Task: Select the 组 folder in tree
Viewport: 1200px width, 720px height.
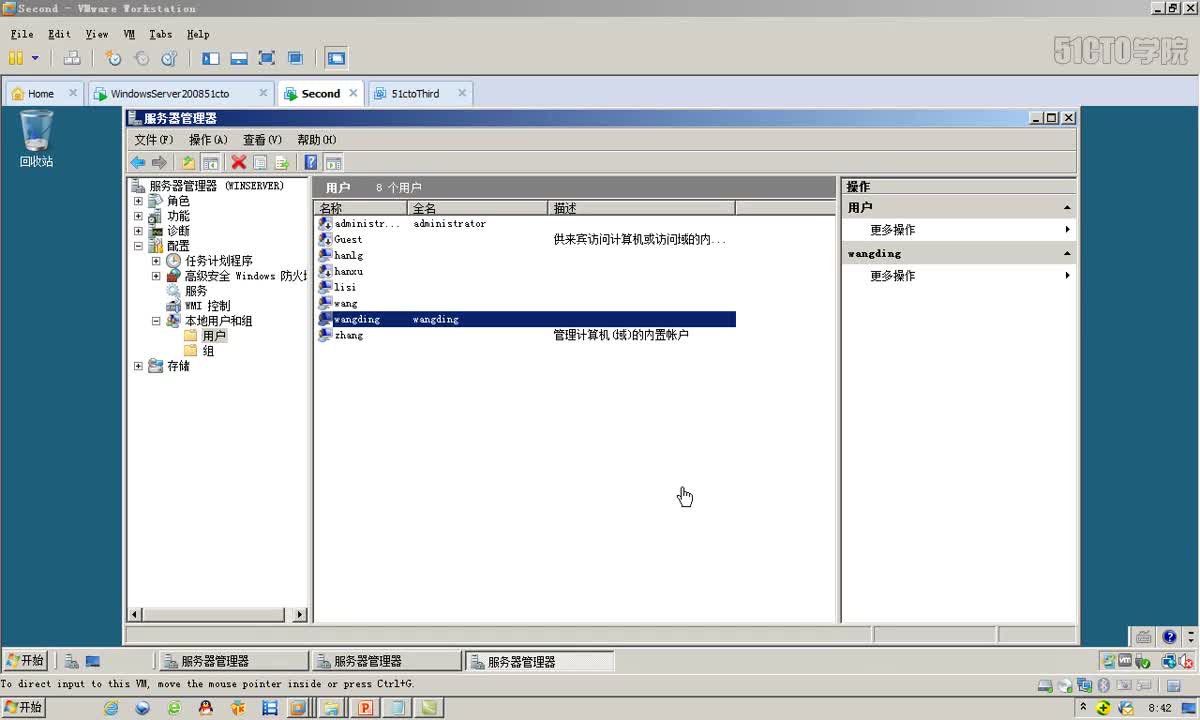Action: [x=208, y=351]
